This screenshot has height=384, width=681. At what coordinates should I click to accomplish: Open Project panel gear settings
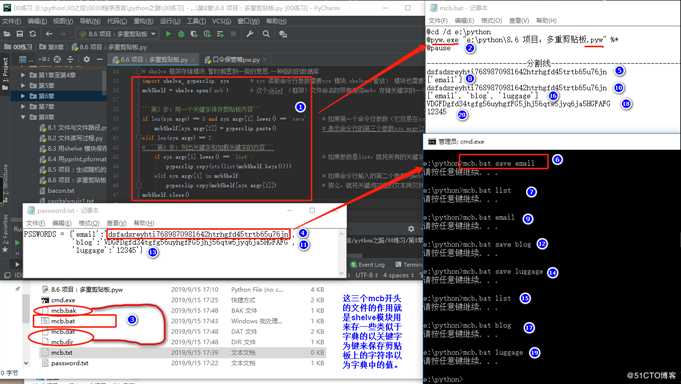point(86,60)
